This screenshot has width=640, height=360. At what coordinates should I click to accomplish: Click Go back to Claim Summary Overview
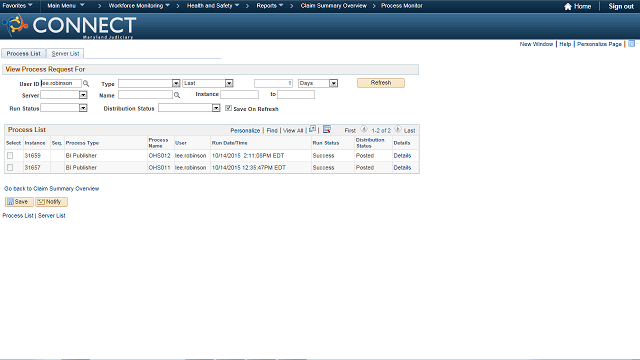click(x=51, y=189)
